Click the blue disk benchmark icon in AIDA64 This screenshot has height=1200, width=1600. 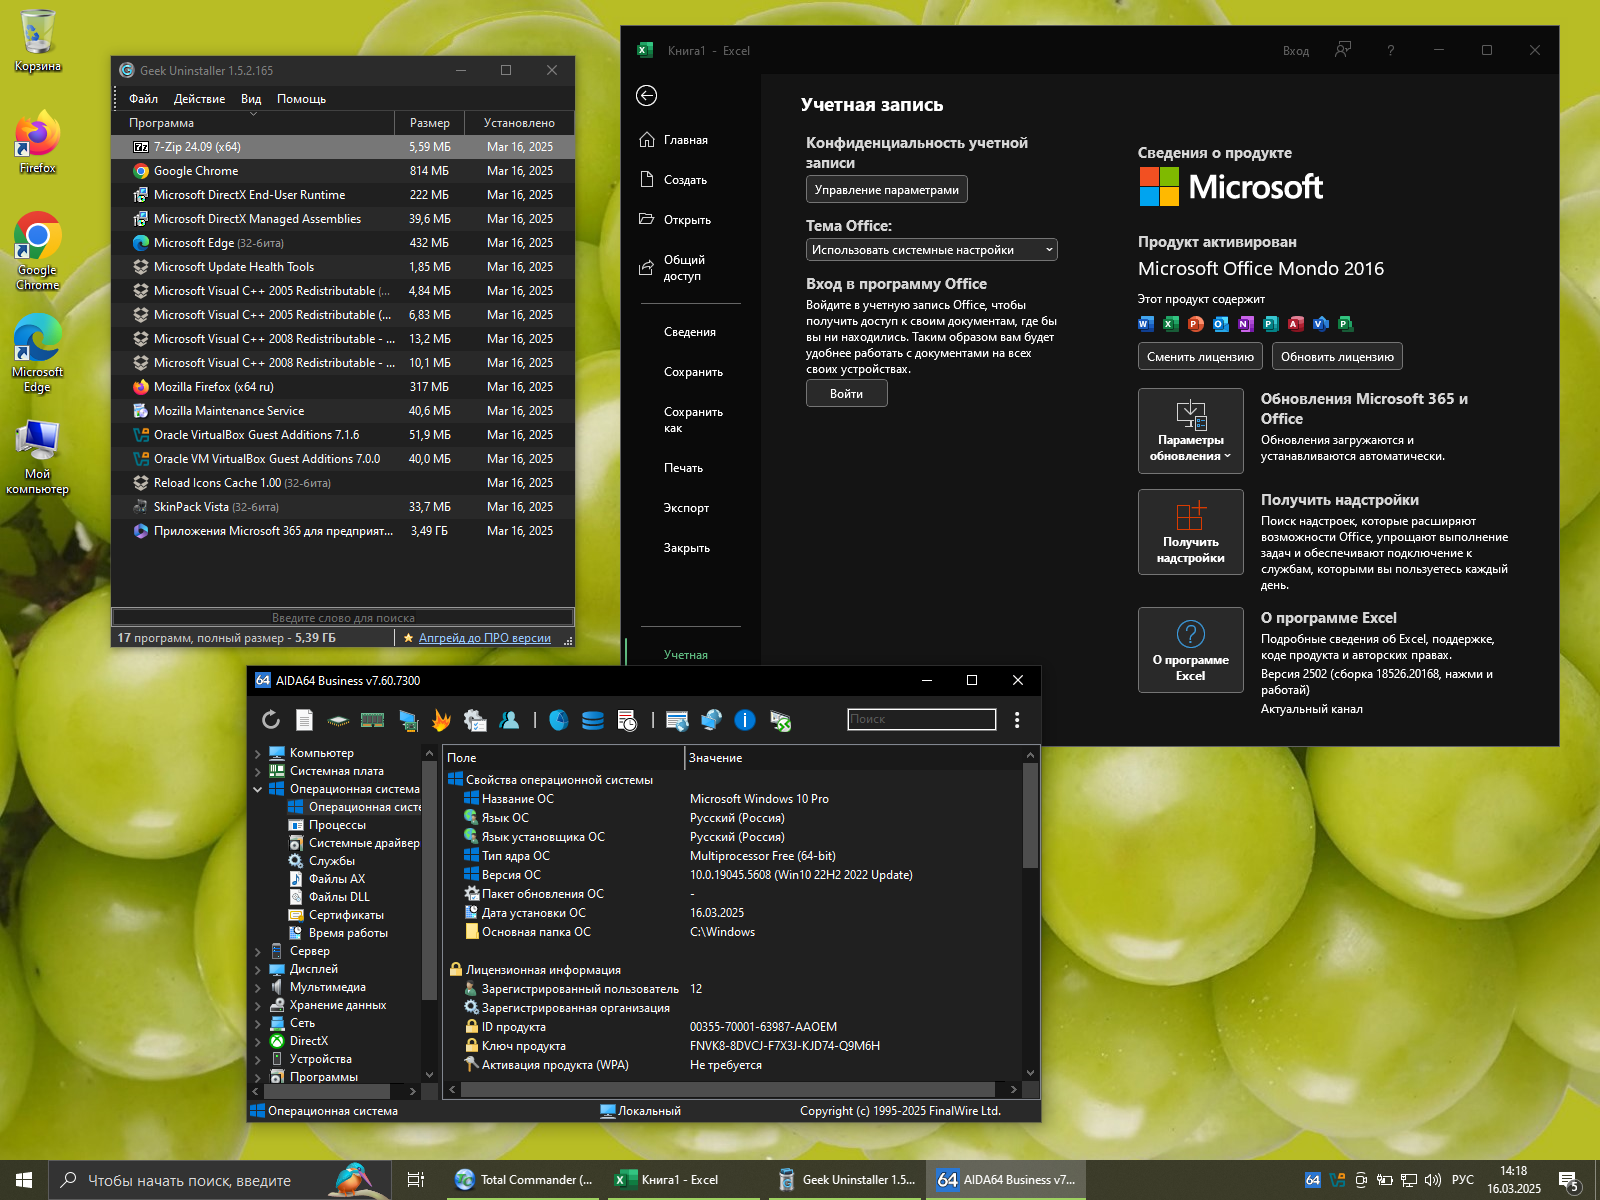coord(559,720)
